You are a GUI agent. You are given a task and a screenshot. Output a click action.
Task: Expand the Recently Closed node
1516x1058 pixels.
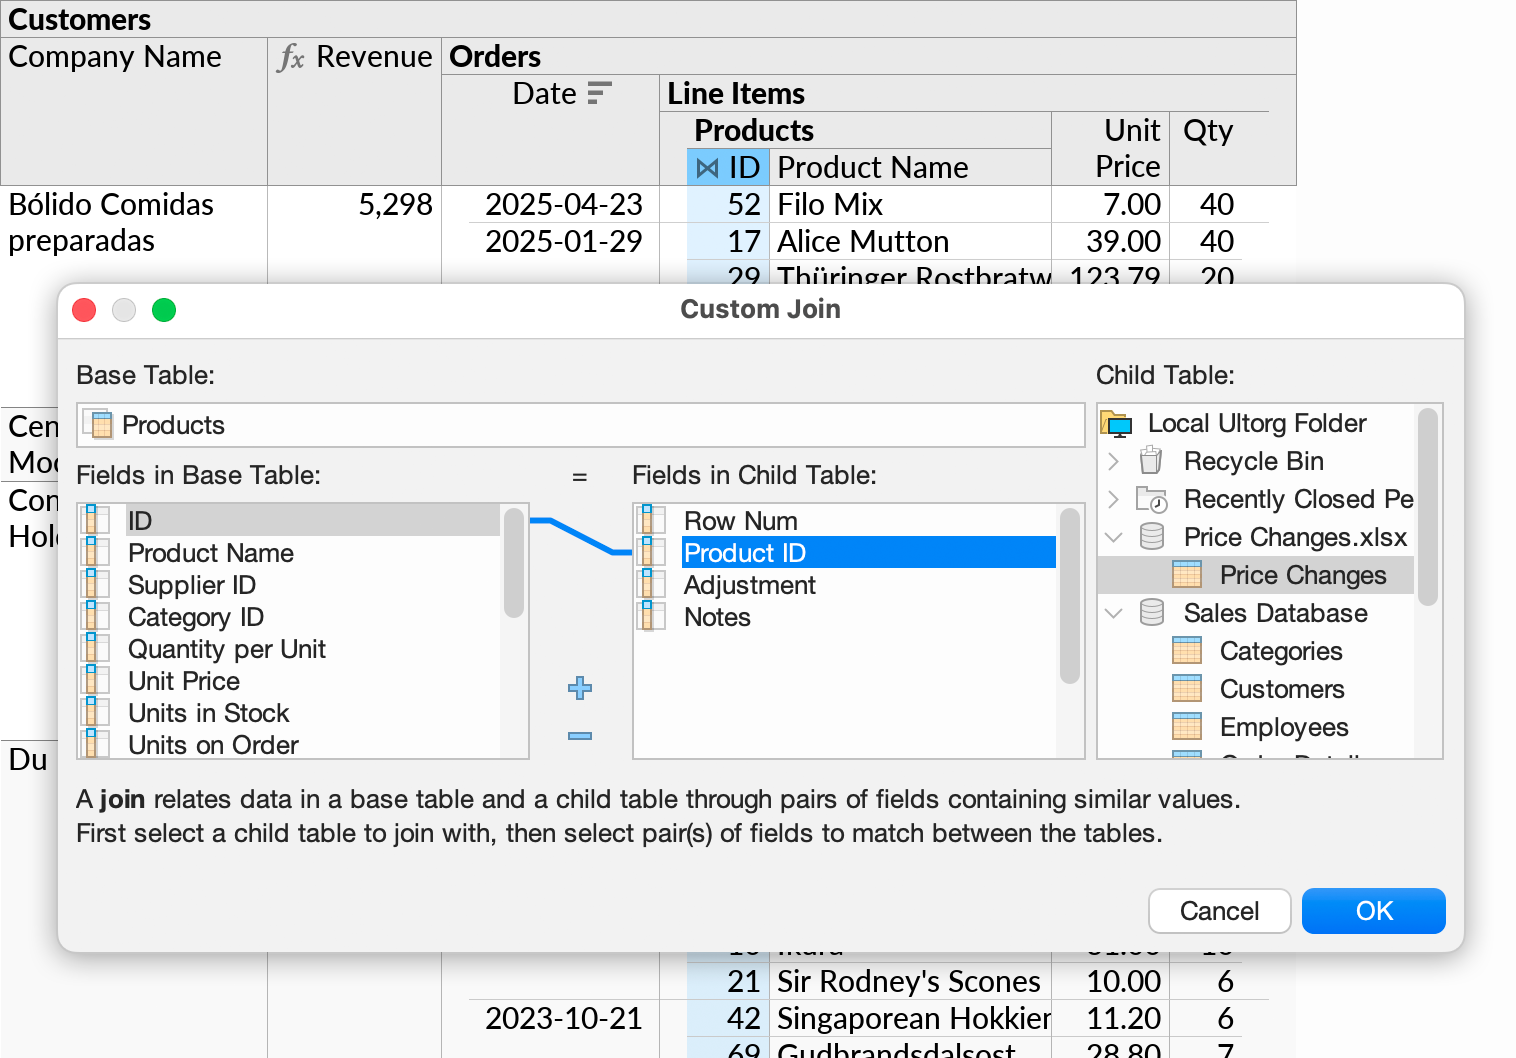(x=1113, y=499)
